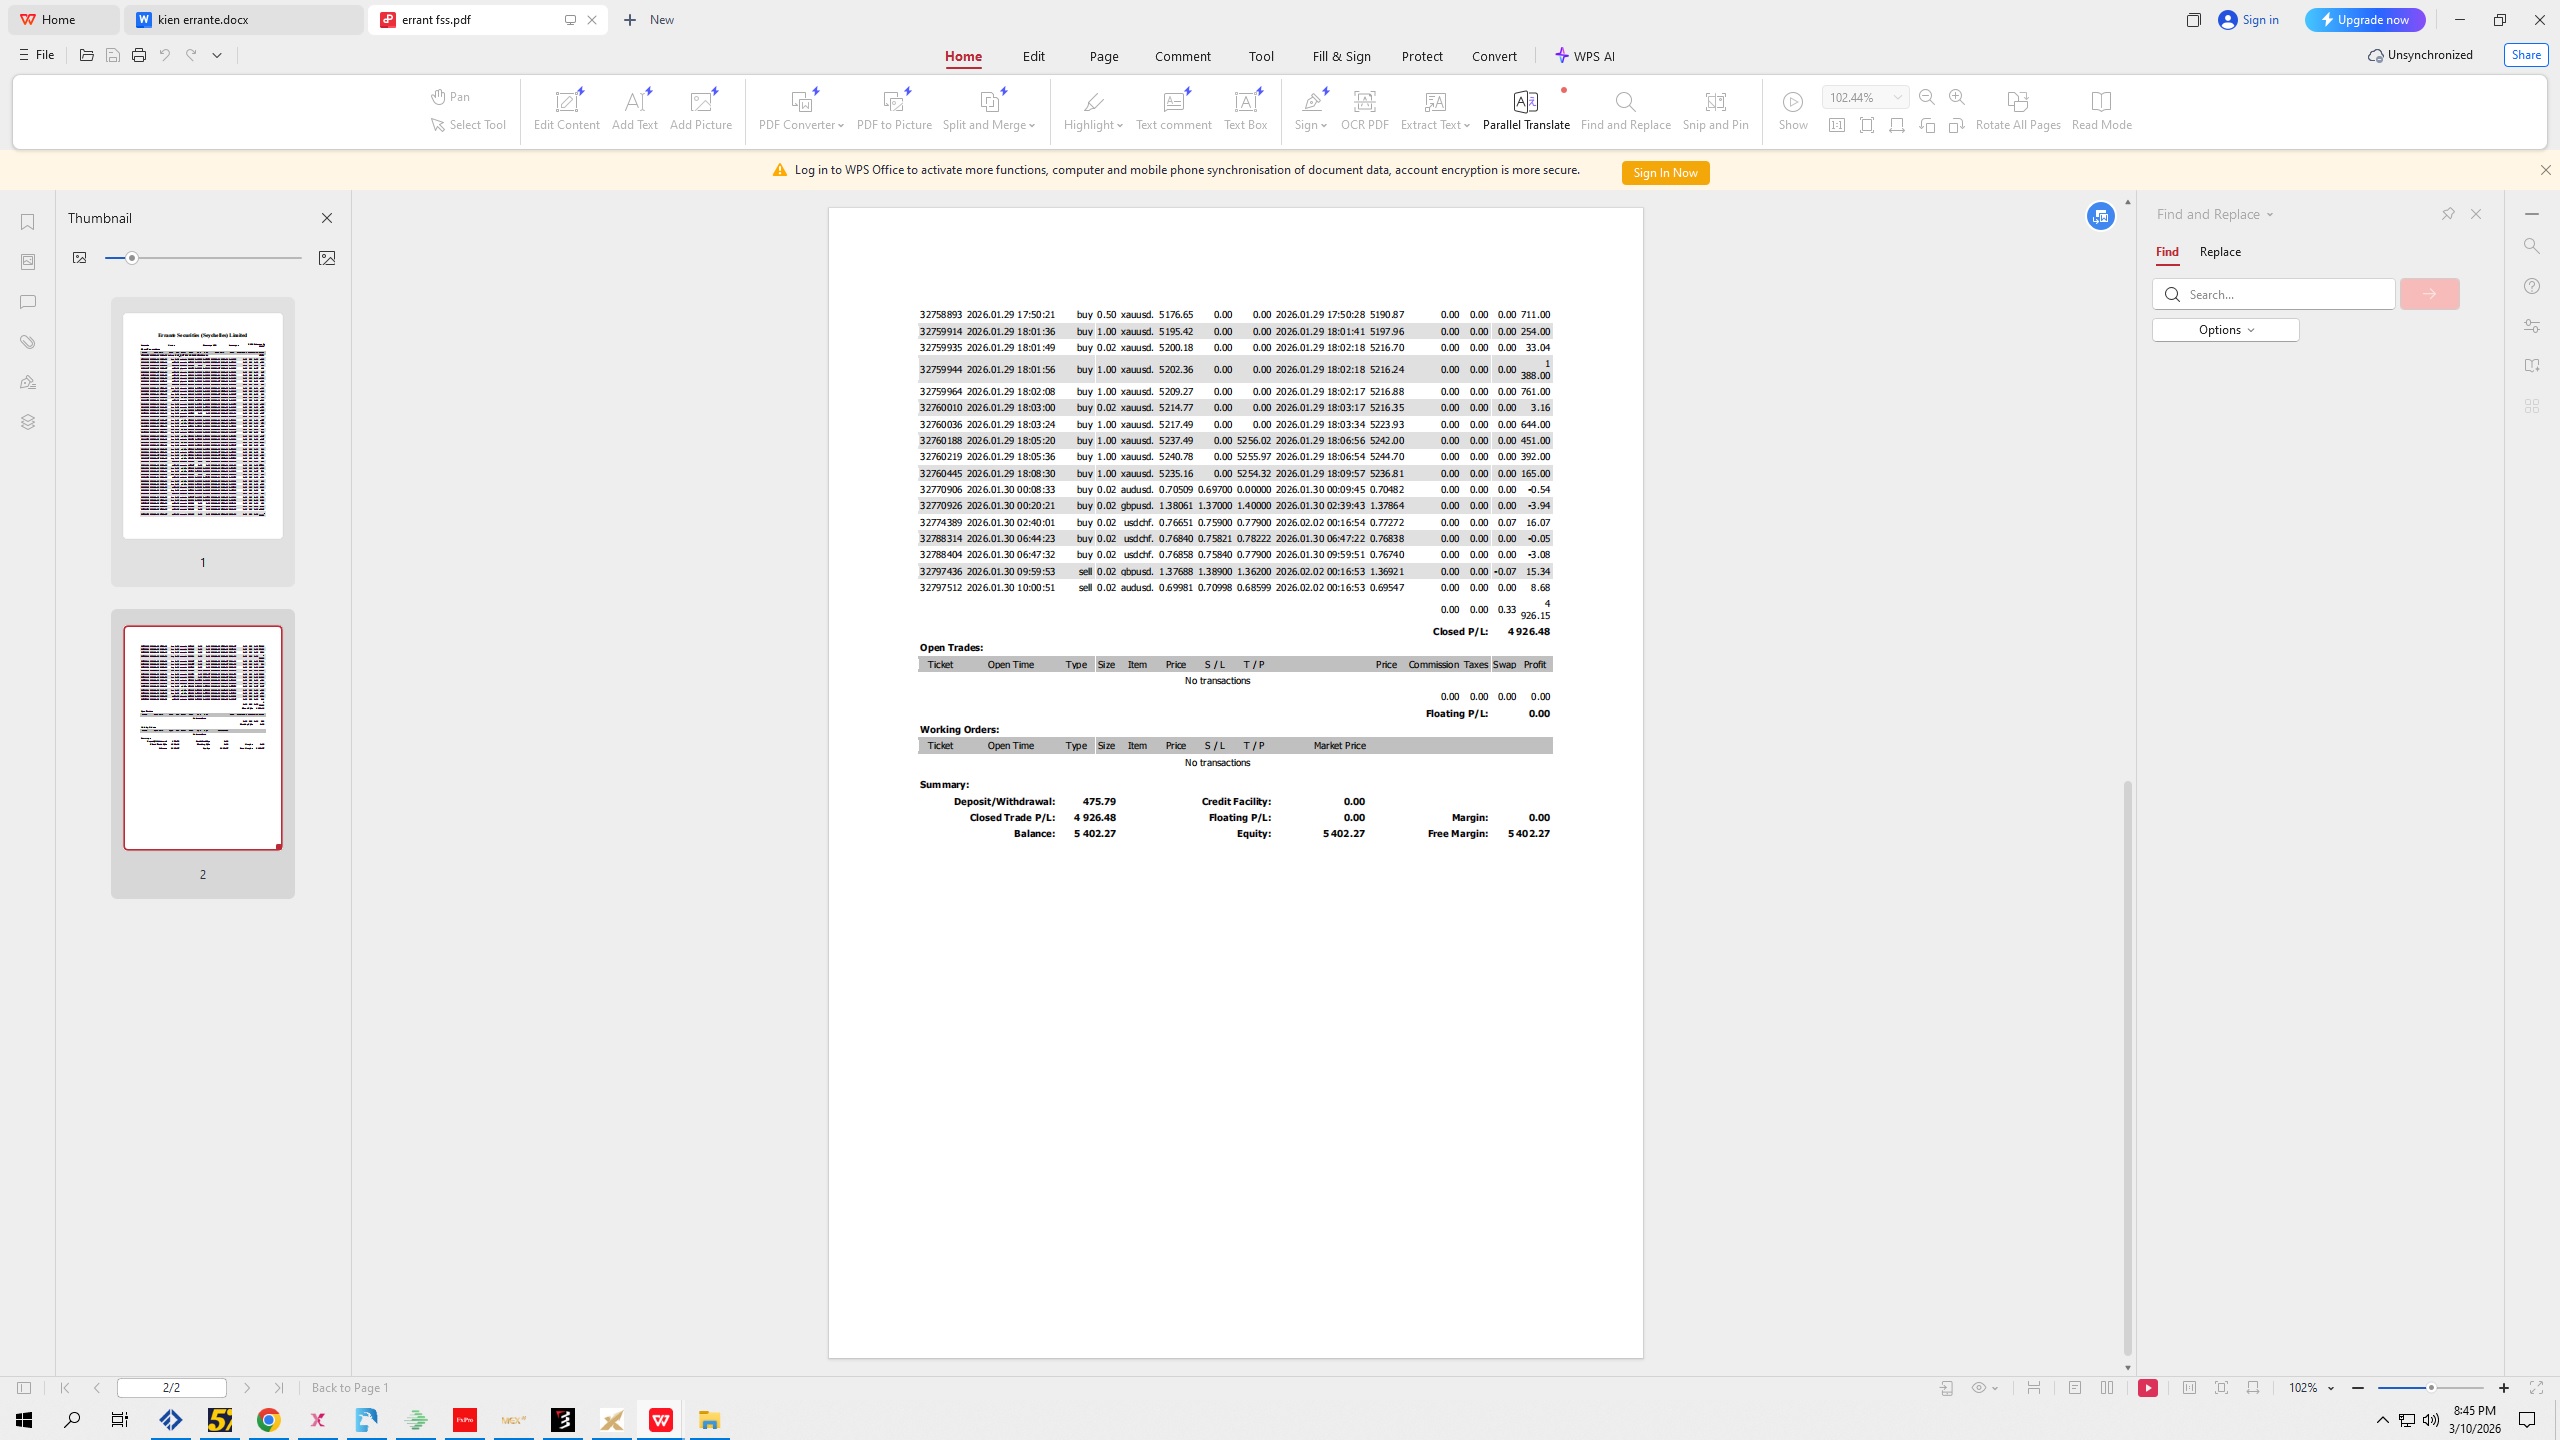Click the Open file folder icon
This screenshot has width=2560, height=1440.
pyautogui.click(x=87, y=56)
